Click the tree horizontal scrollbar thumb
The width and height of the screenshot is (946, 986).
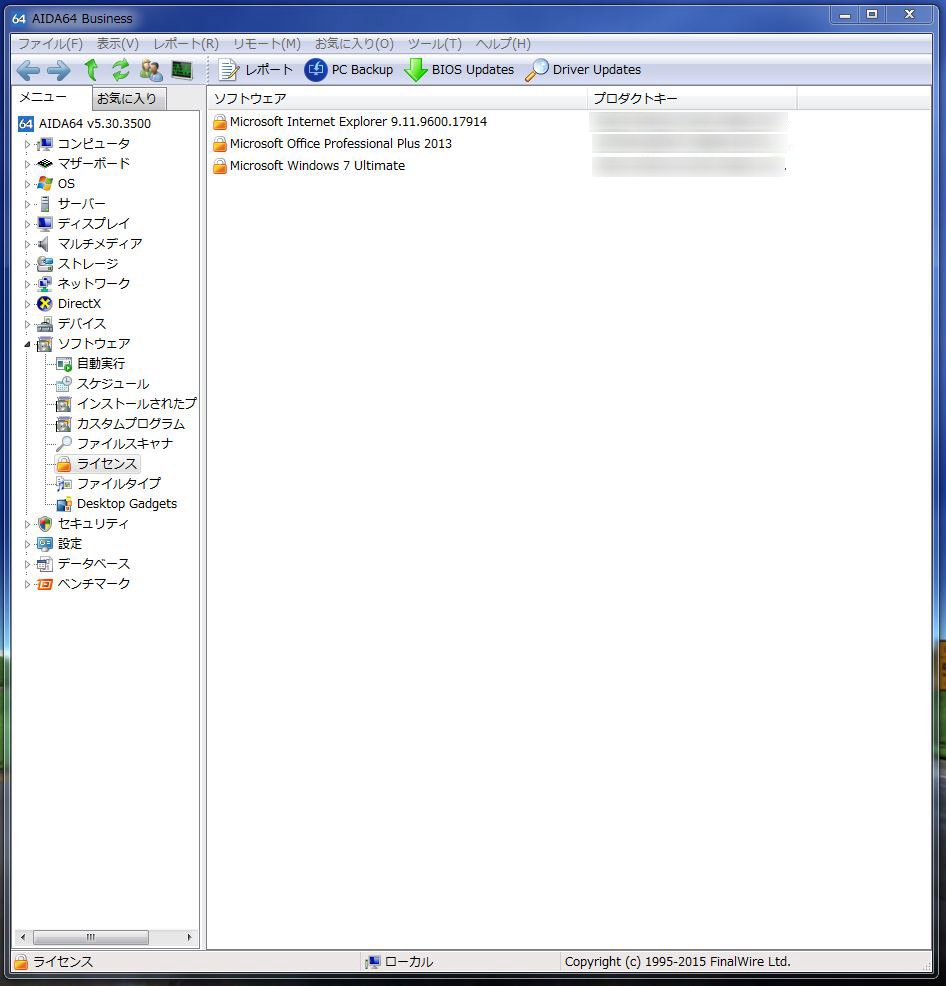click(91, 937)
